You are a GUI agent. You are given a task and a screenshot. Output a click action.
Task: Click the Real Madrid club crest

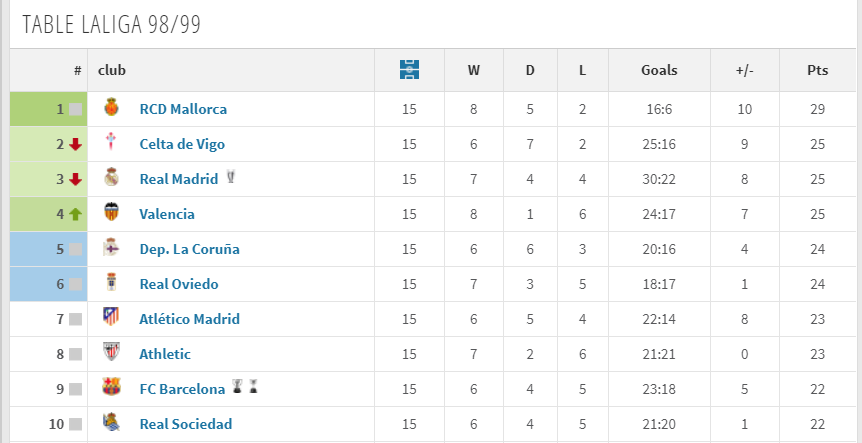pyautogui.click(x=111, y=178)
